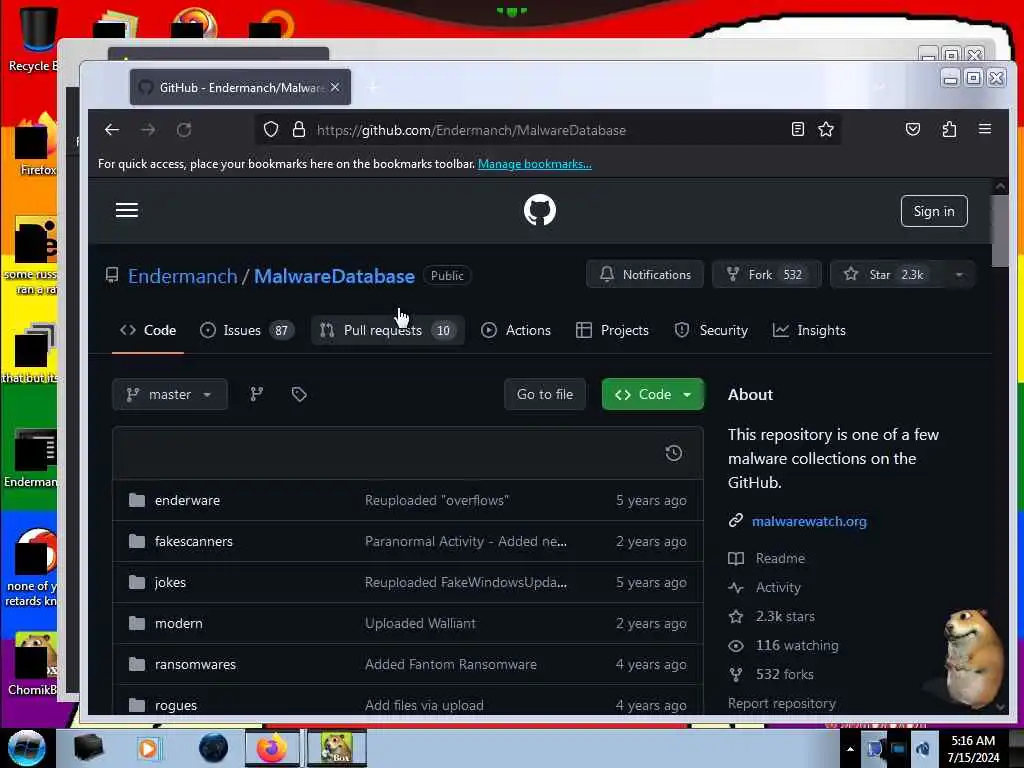
Task: Open the Projects tab
Action: pos(612,330)
